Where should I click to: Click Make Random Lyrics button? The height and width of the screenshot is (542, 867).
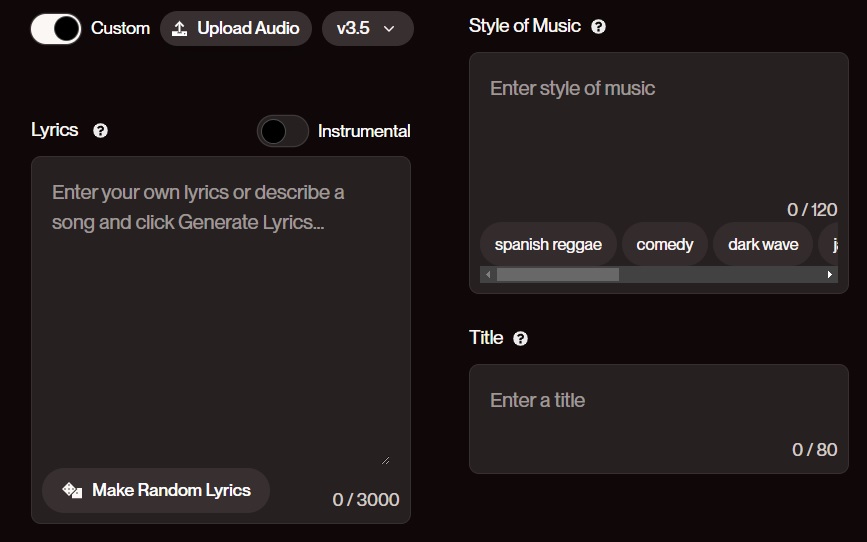[156, 491]
